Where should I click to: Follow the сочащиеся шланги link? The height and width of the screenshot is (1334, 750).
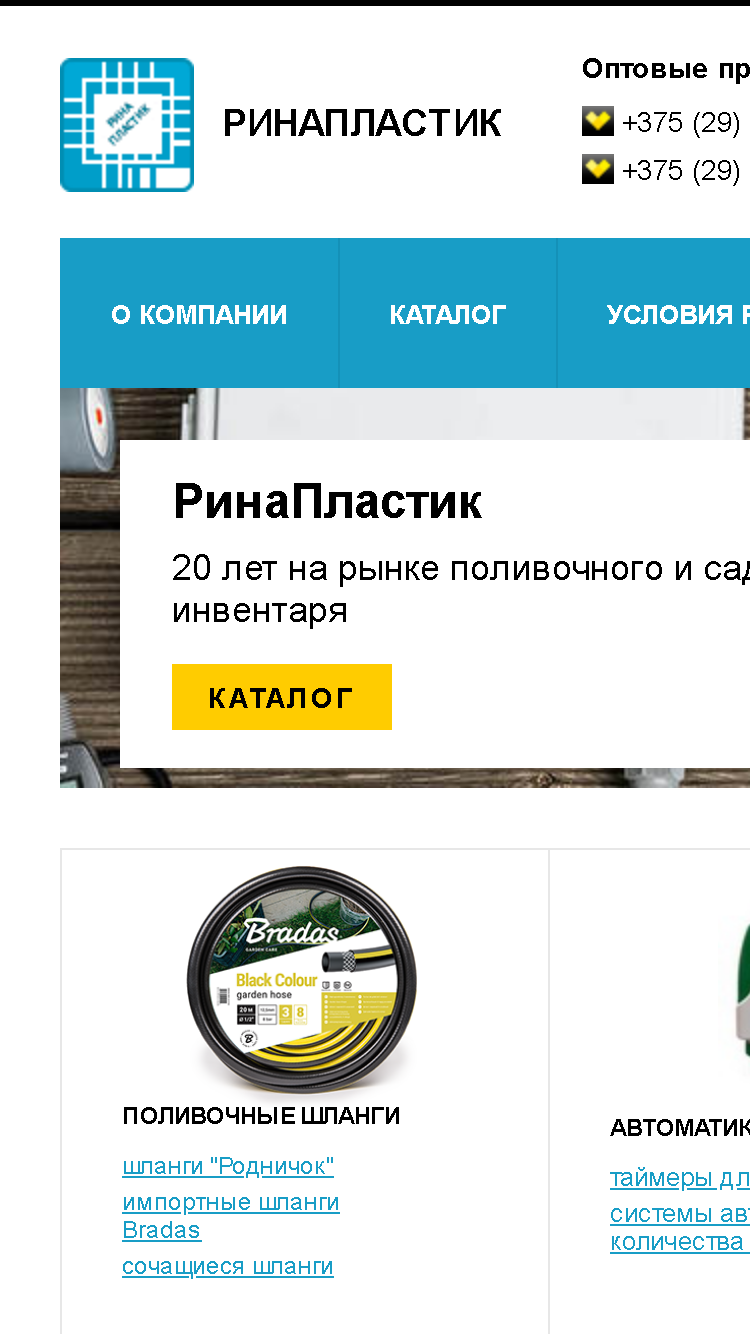[228, 1266]
